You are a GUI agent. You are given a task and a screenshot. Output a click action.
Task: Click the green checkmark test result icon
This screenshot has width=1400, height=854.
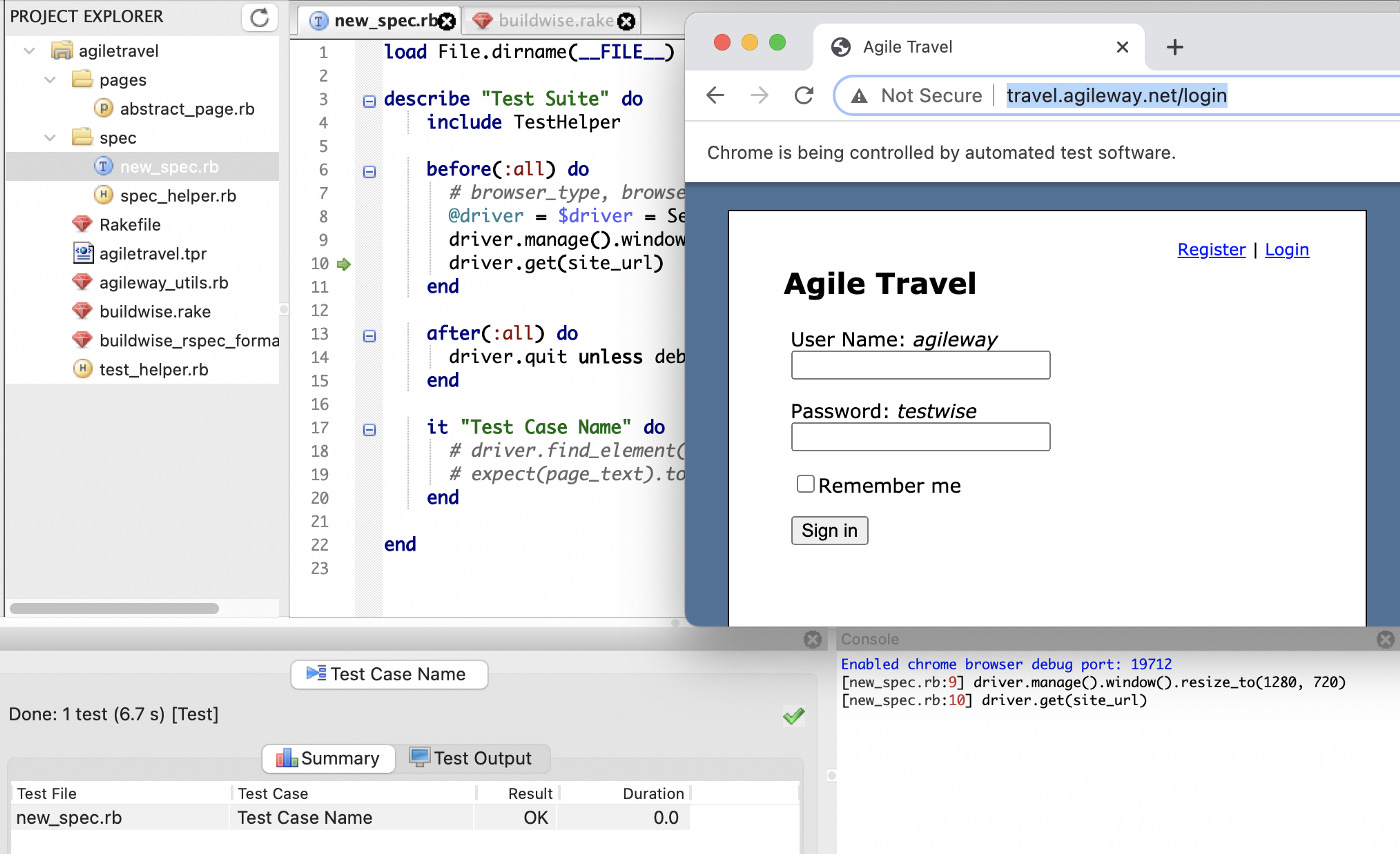point(795,716)
